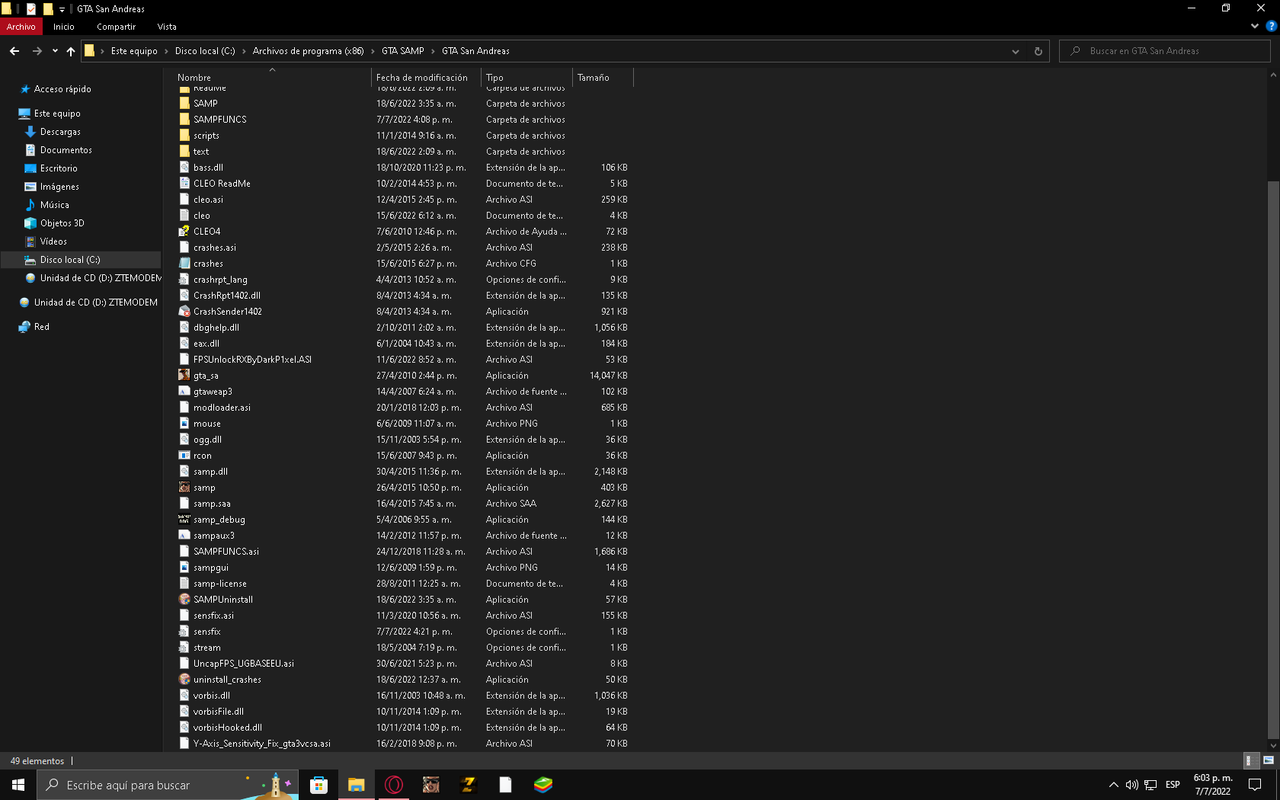Click the SAMPUninstall application icon

(x=184, y=599)
